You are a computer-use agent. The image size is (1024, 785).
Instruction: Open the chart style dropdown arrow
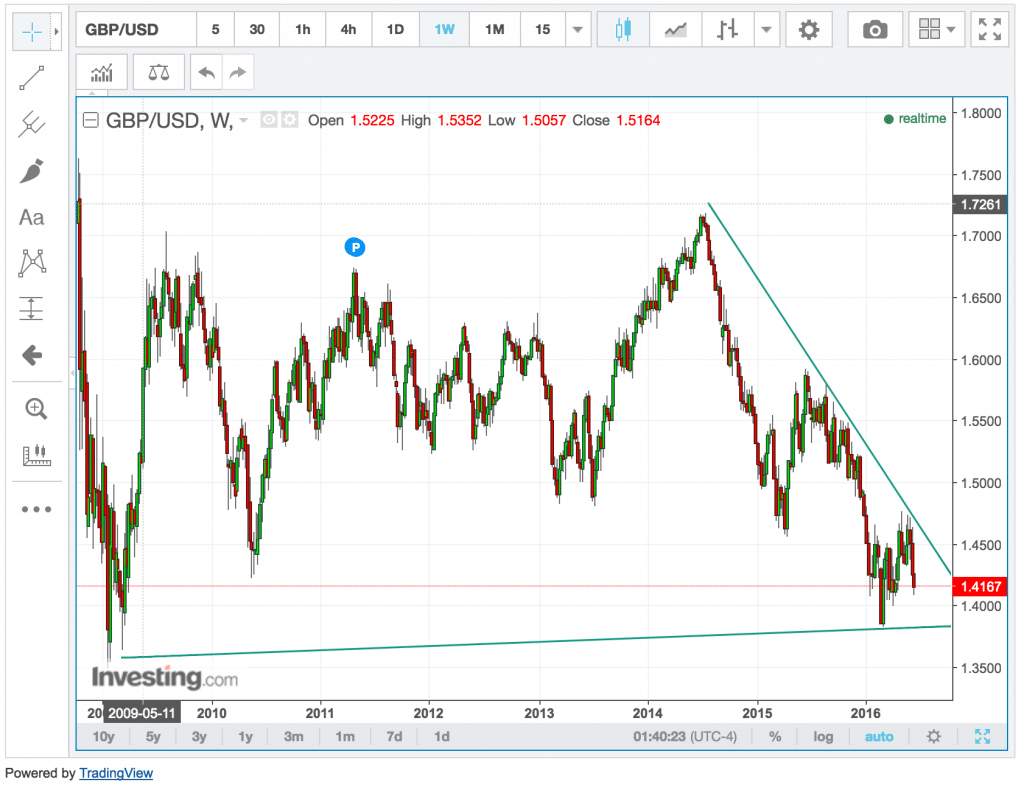point(767,30)
